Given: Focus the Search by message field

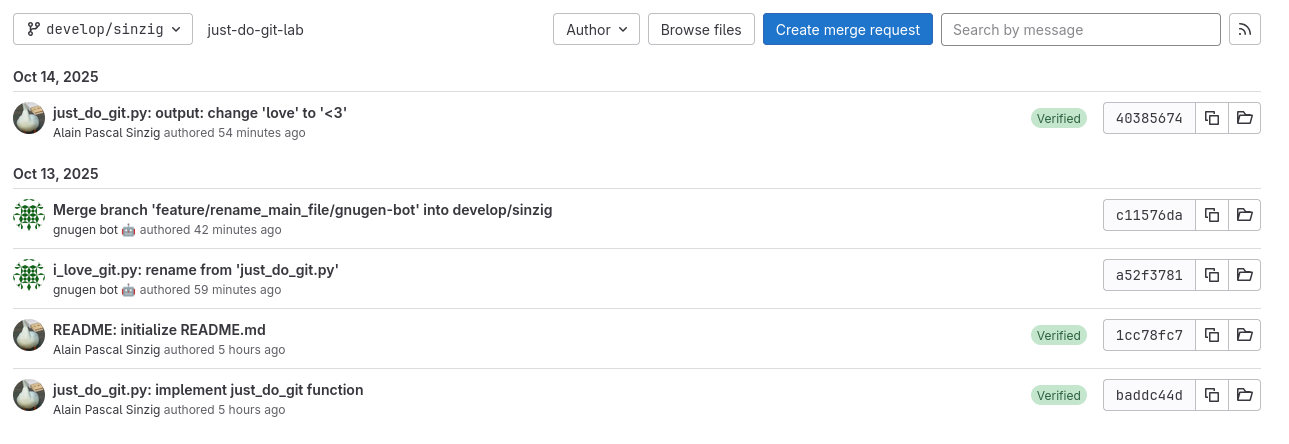Looking at the screenshot, I should point(1080,30).
